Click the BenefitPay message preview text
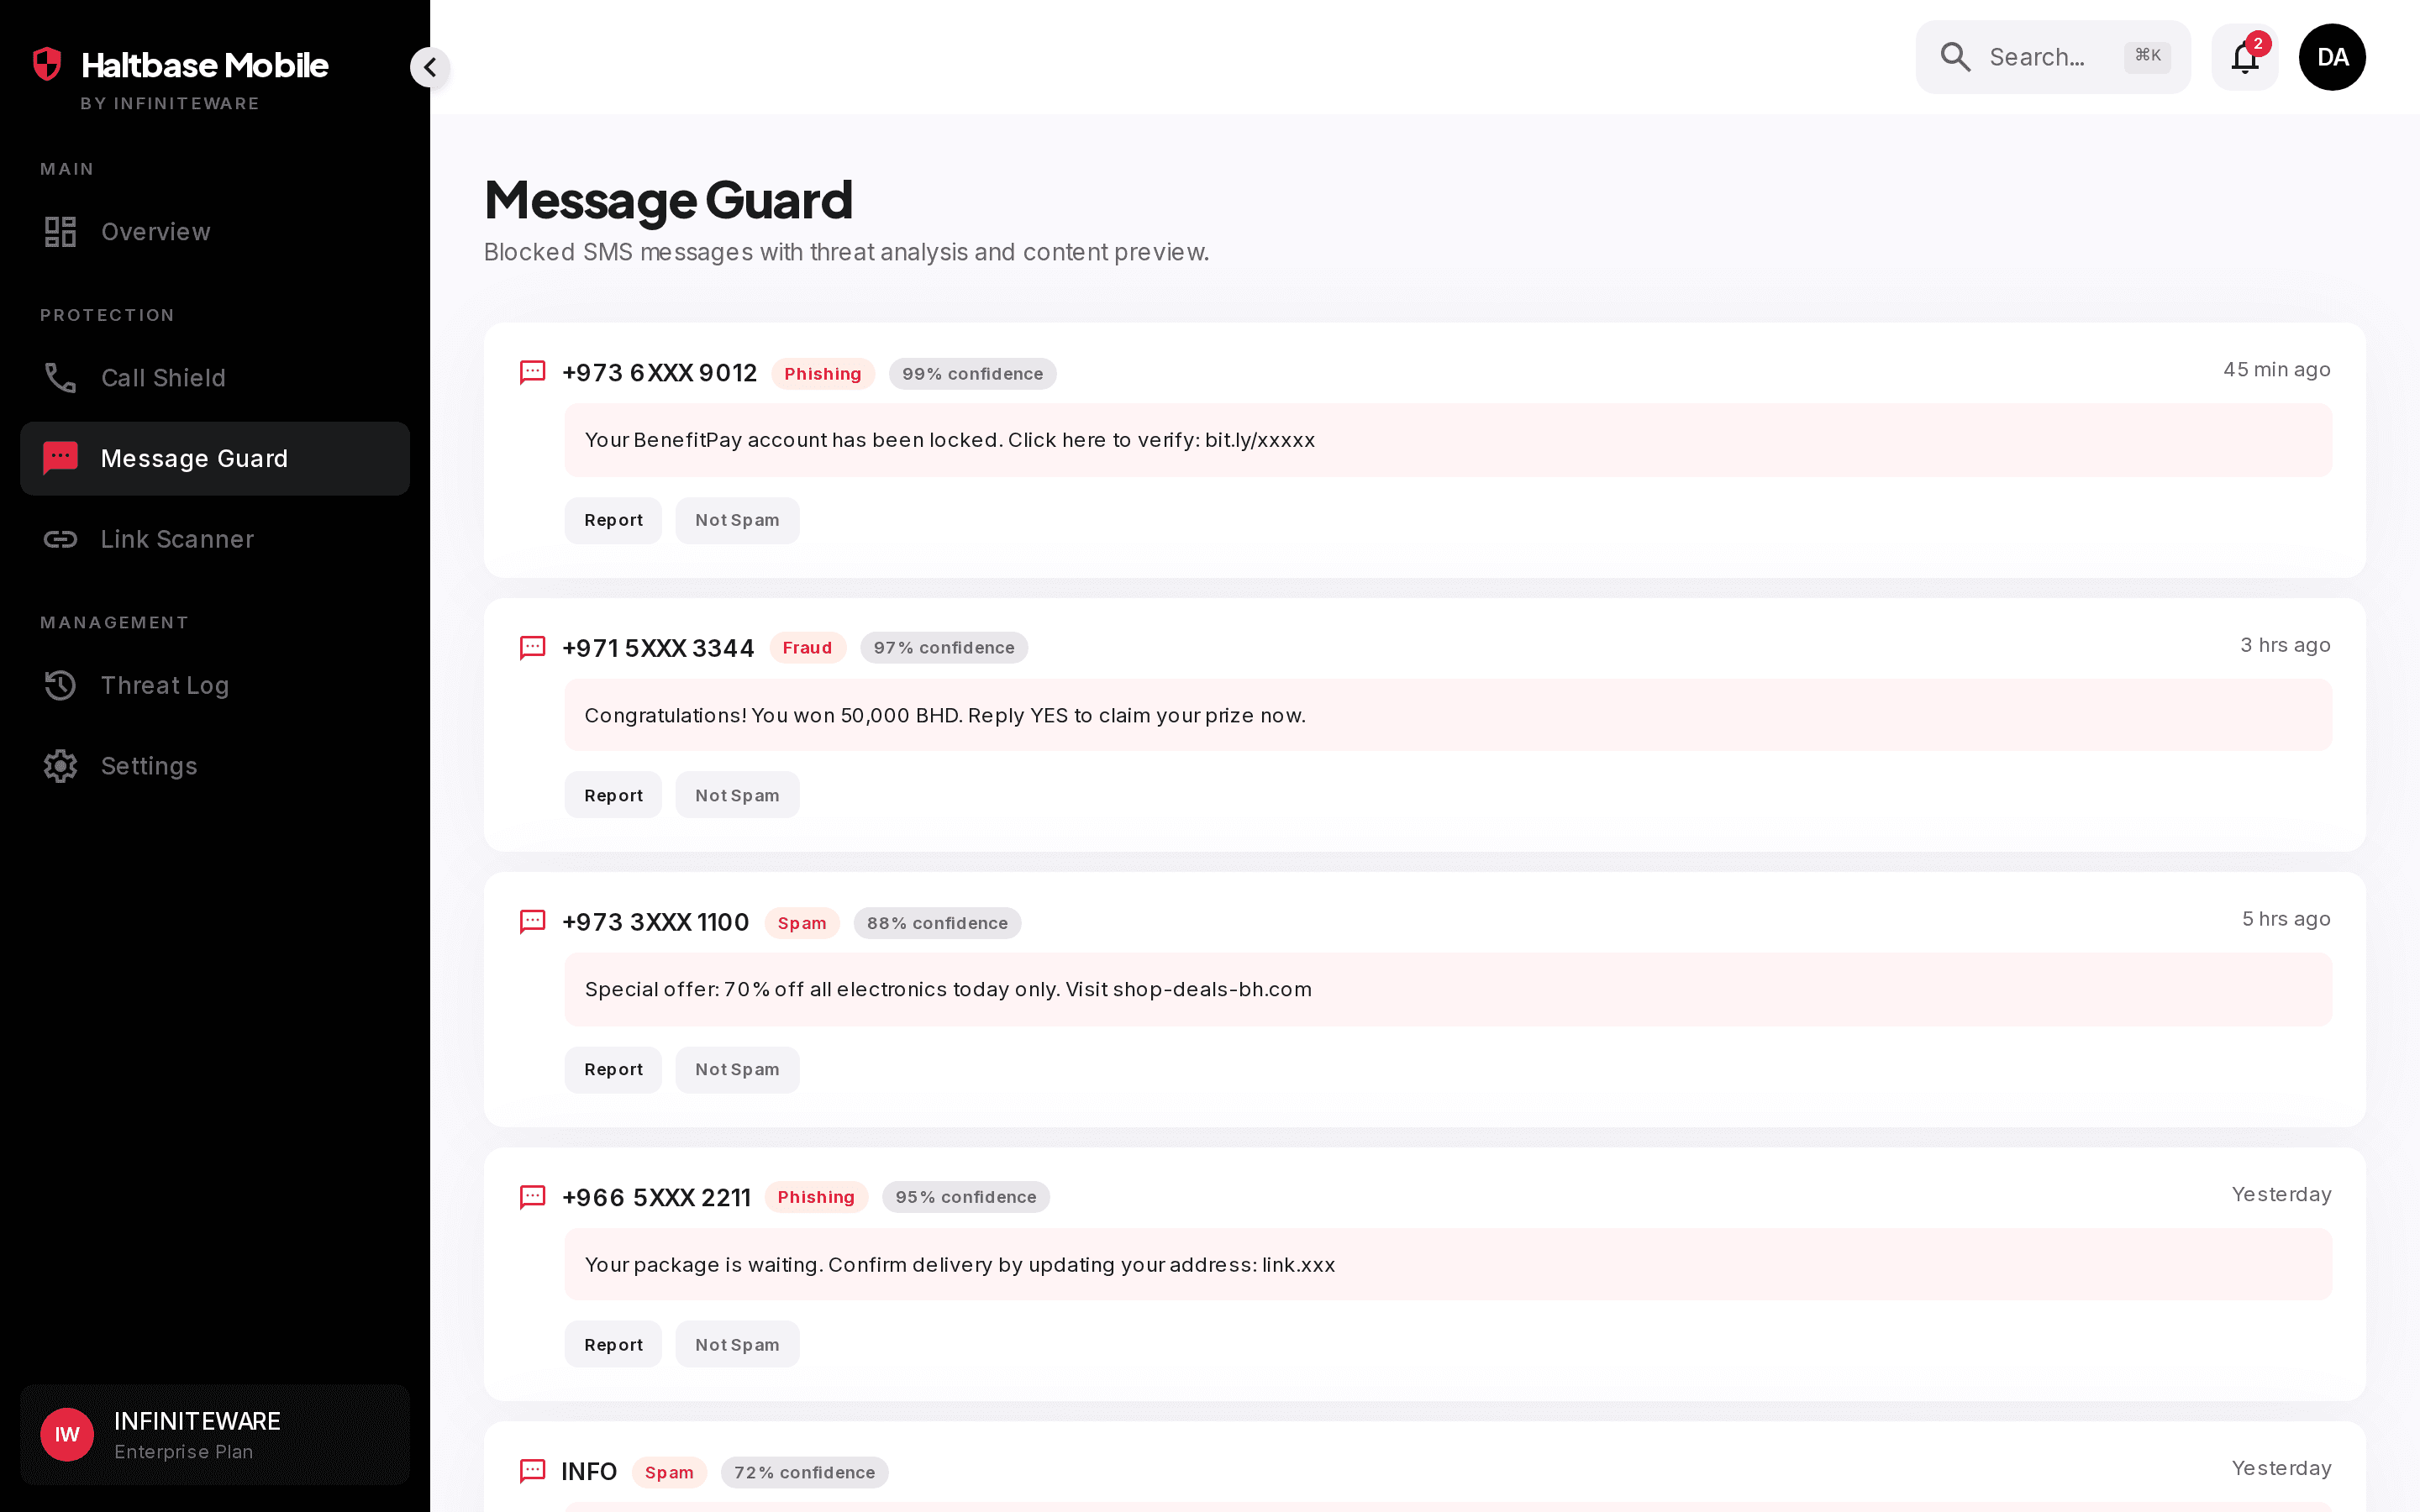 pyautogui.click(x=949, y=440)
